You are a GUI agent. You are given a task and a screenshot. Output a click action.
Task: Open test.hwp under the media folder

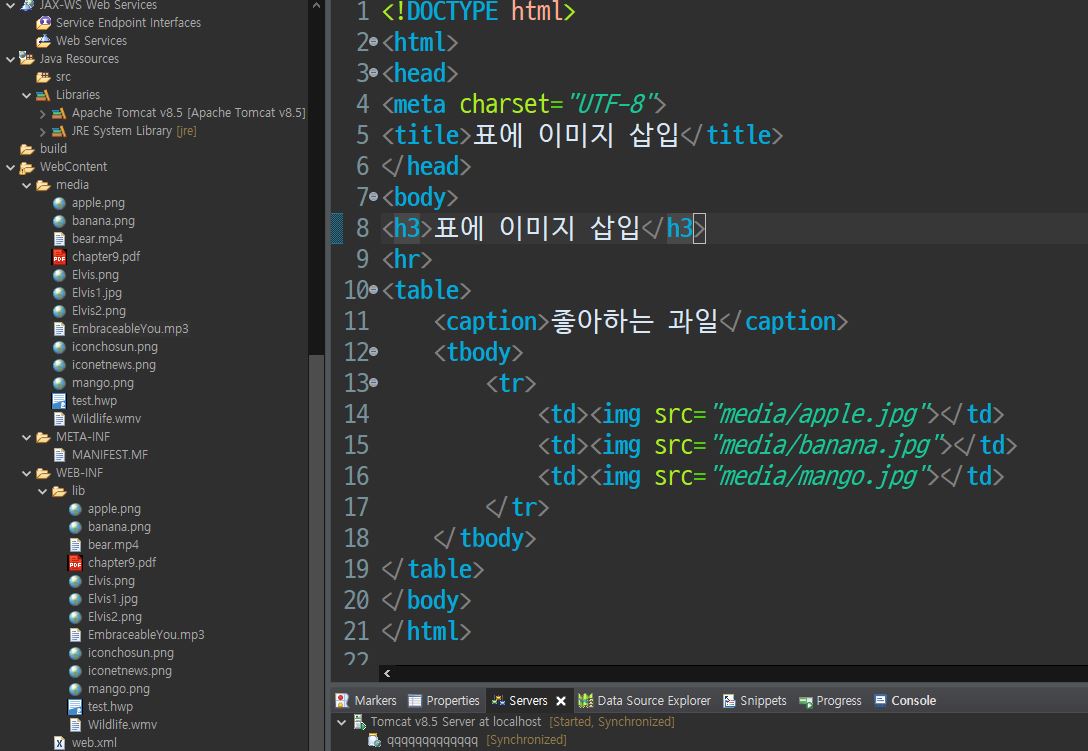(x=92, y=400)
